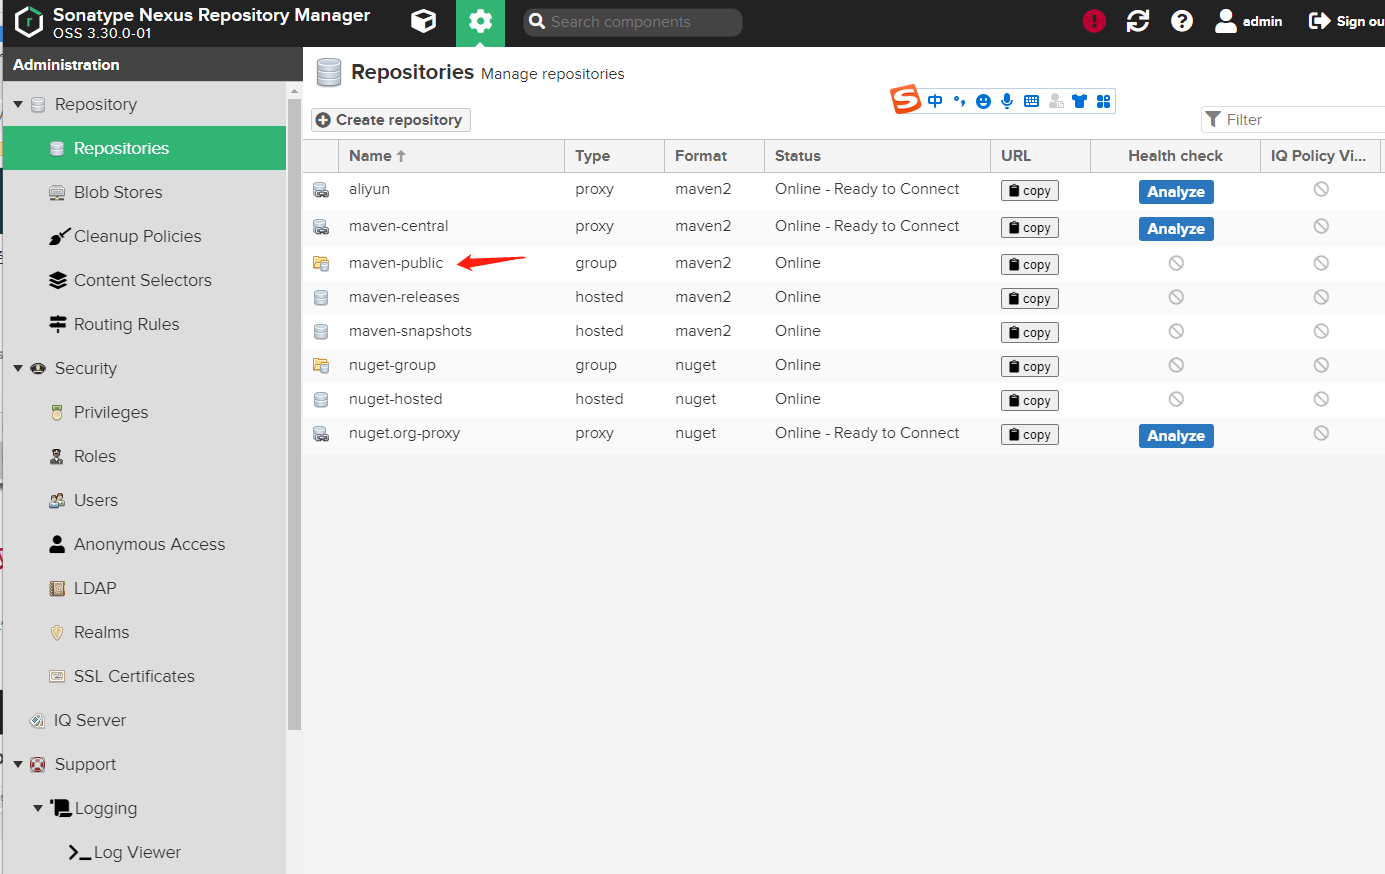The height and width of the screenshot is (874, 1385).
Task: Copy URL for nuget-group repository
Action: (1029, 367)
